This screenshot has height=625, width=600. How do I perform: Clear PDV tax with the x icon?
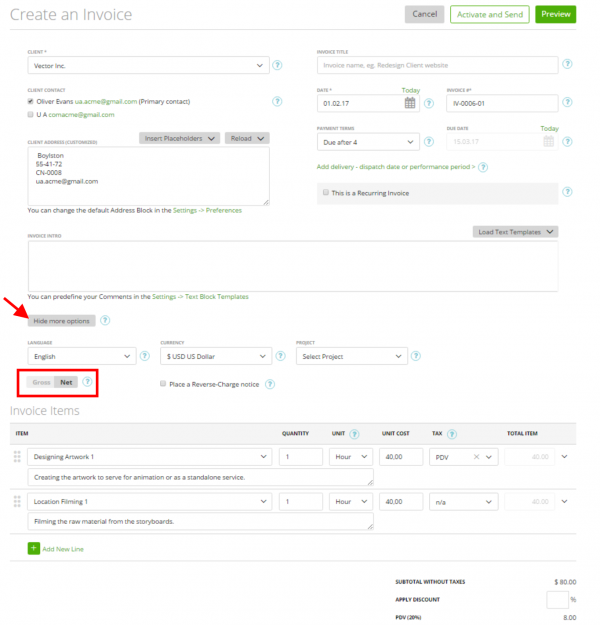click(477, 457)
